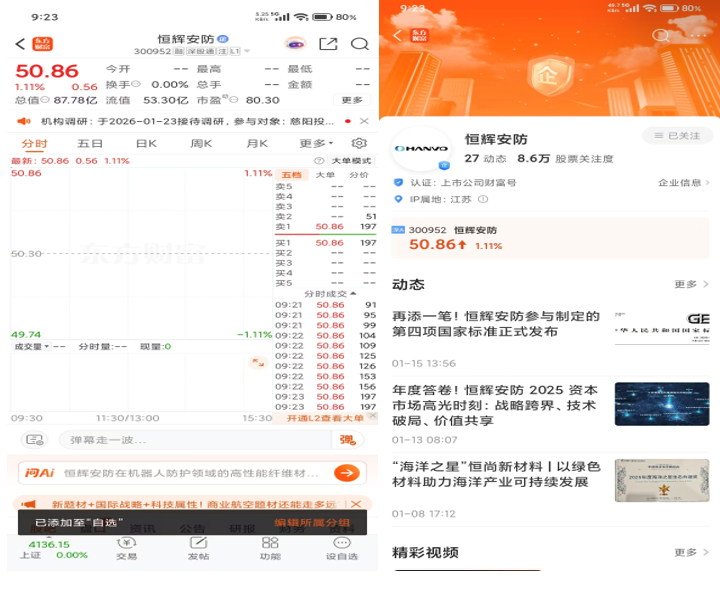Viewport: 720px width, 591px height.
Task: Submit the 问Ai question with the orange arrow
Action: pos(347,473)
